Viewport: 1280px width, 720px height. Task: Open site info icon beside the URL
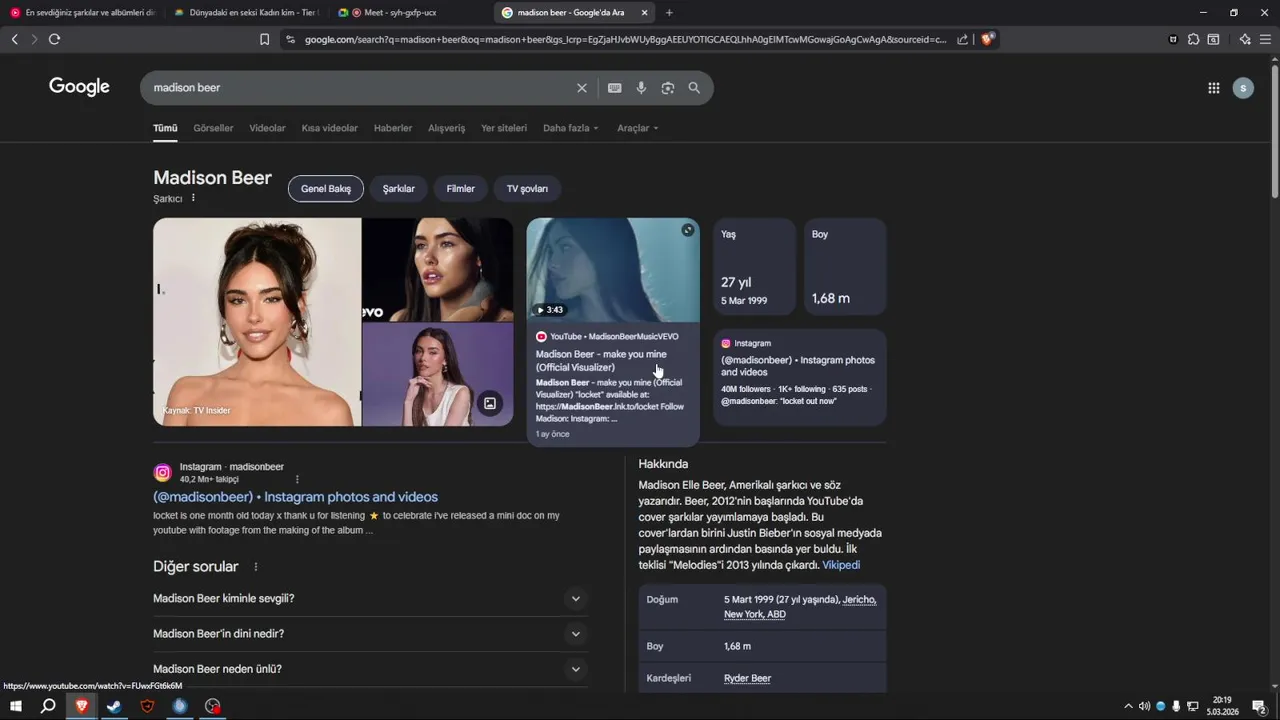[290, 39]
